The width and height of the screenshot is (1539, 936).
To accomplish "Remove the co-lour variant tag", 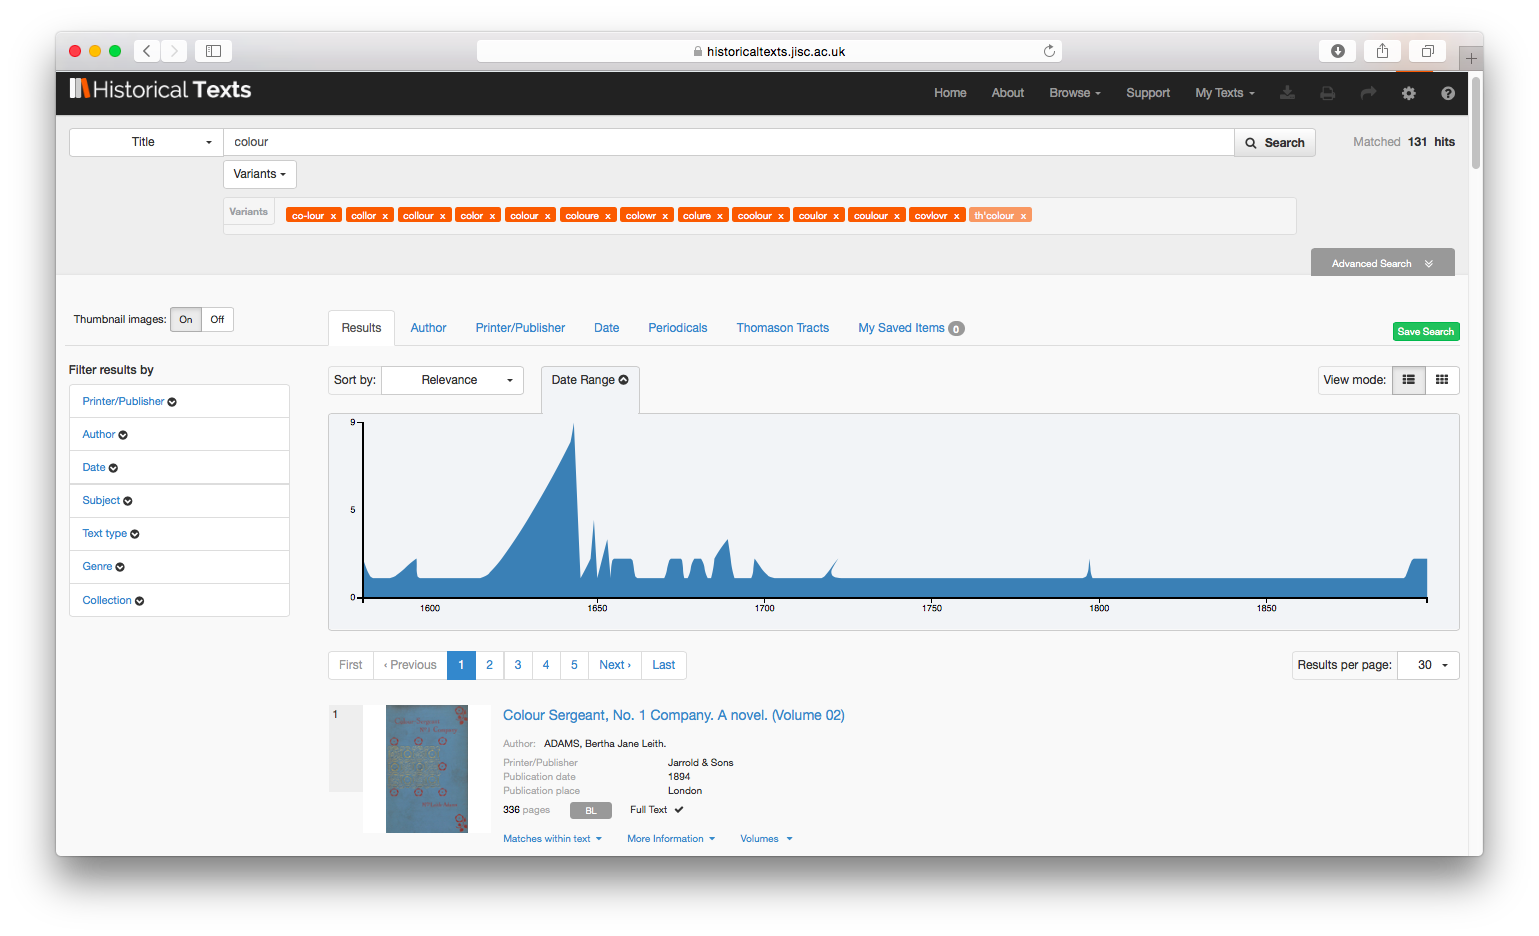I will (333, 216).
